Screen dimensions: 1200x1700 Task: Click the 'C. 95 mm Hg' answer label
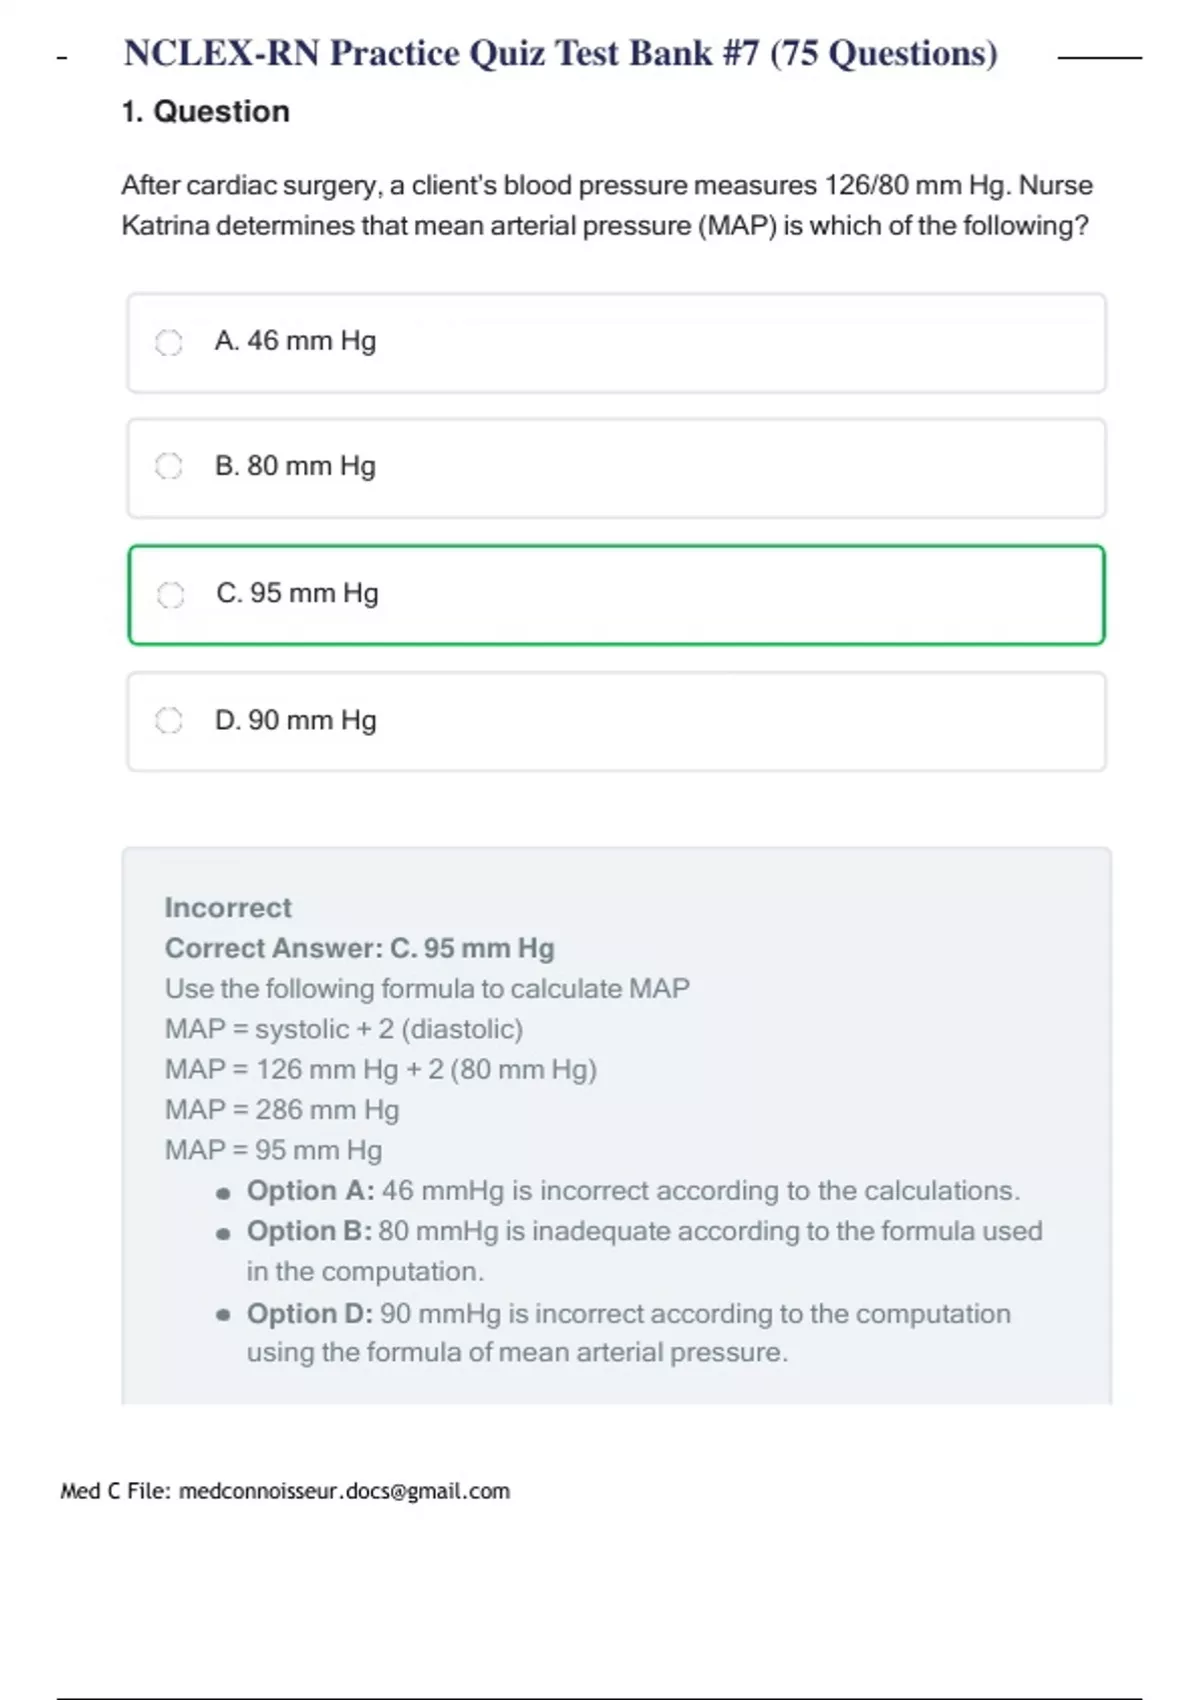click(297, 593)
